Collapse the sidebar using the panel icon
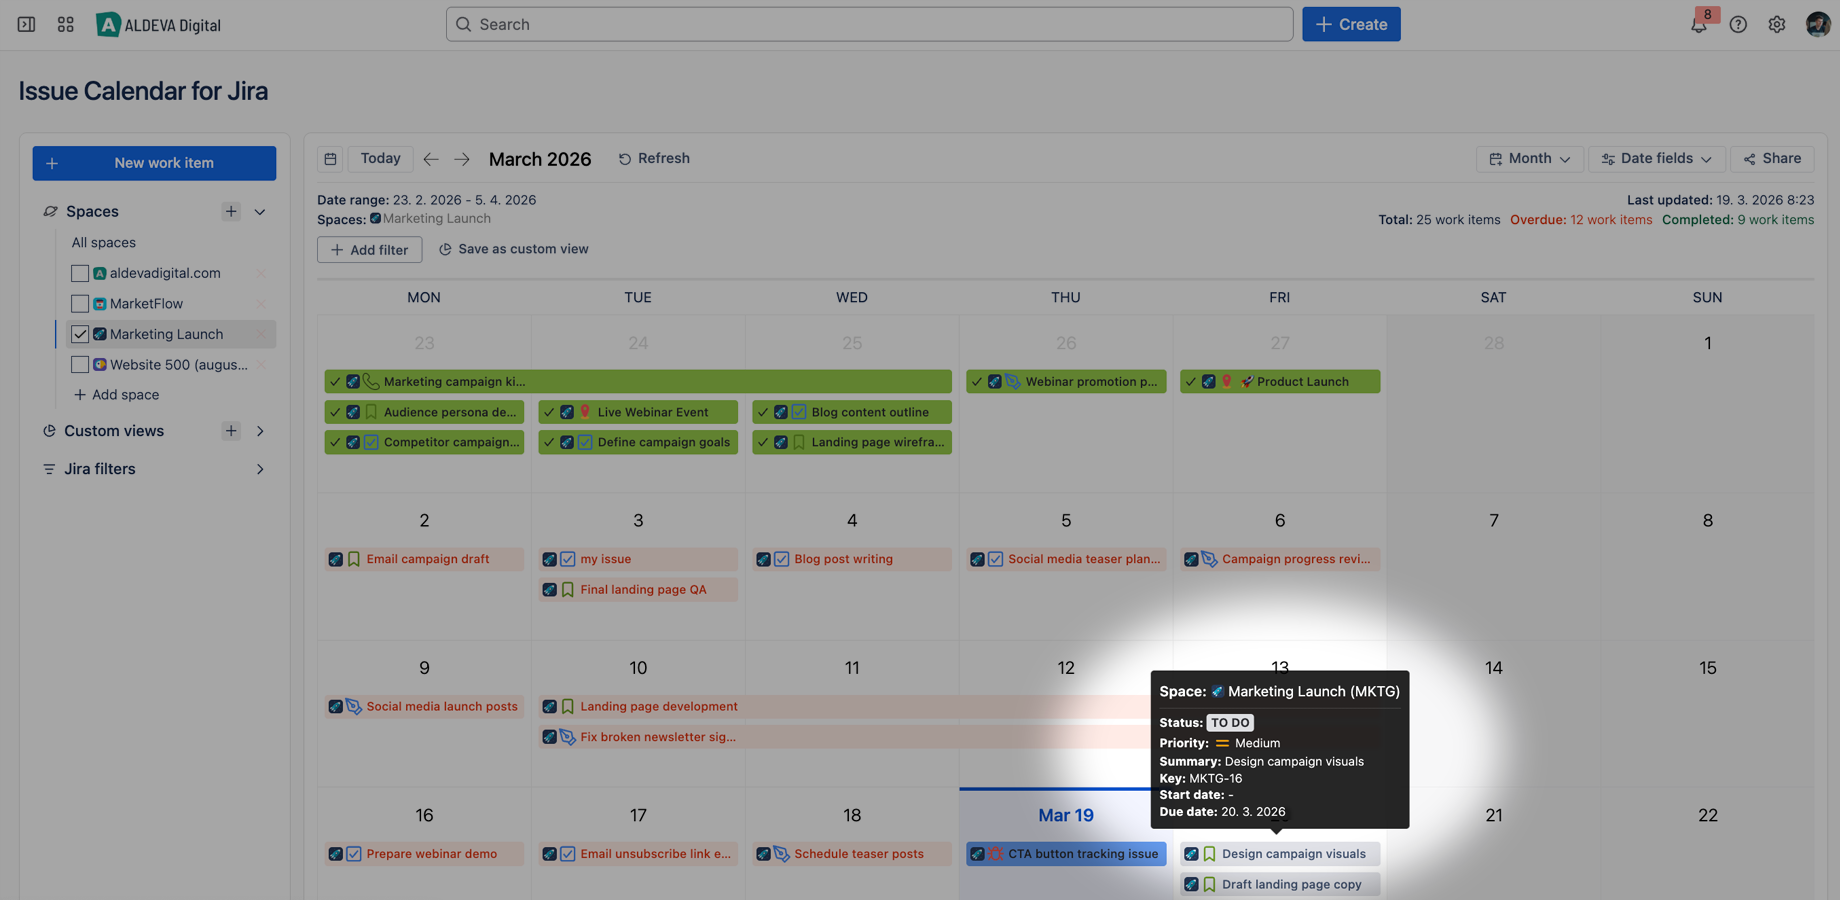 coord(25,23)
